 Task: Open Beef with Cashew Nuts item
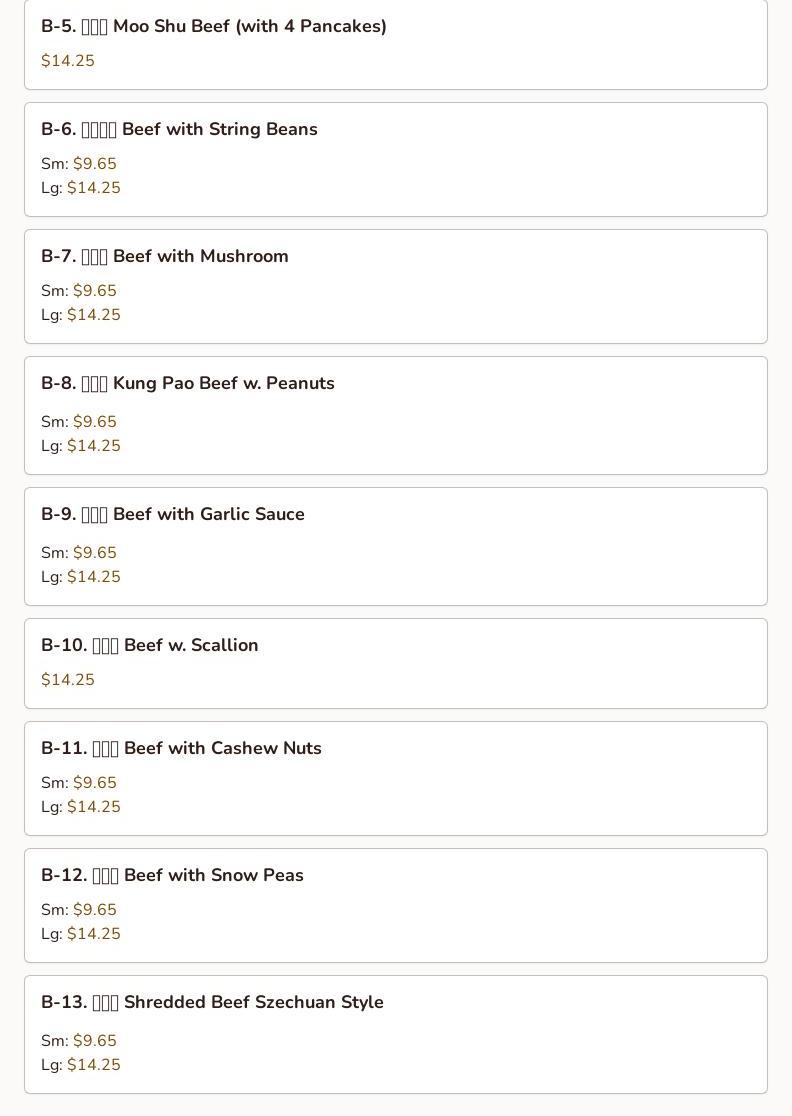(181, 749)
